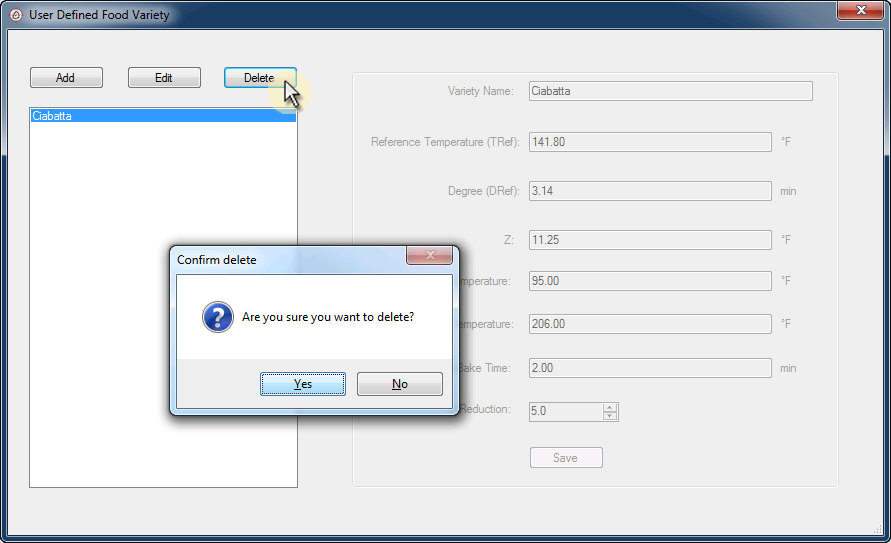Click the temperature field showing 95.00

point(649,281)
